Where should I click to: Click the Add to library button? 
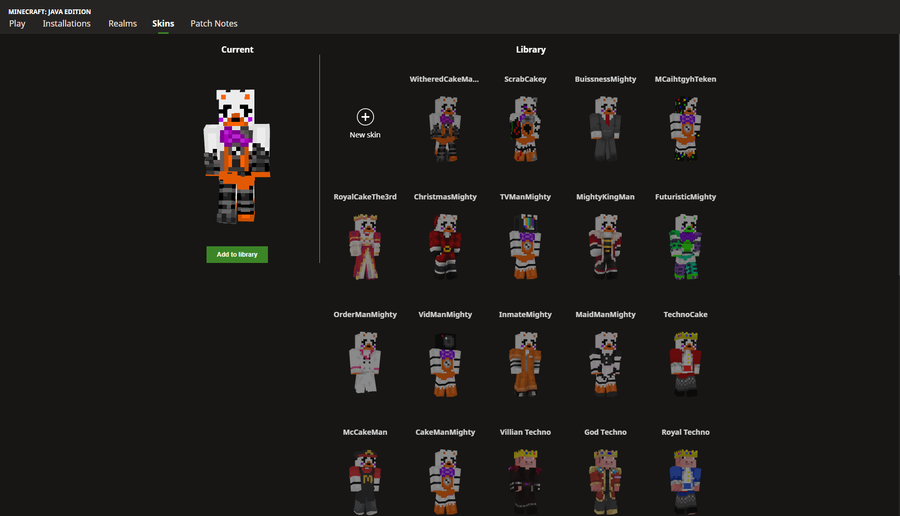point(237,254)
